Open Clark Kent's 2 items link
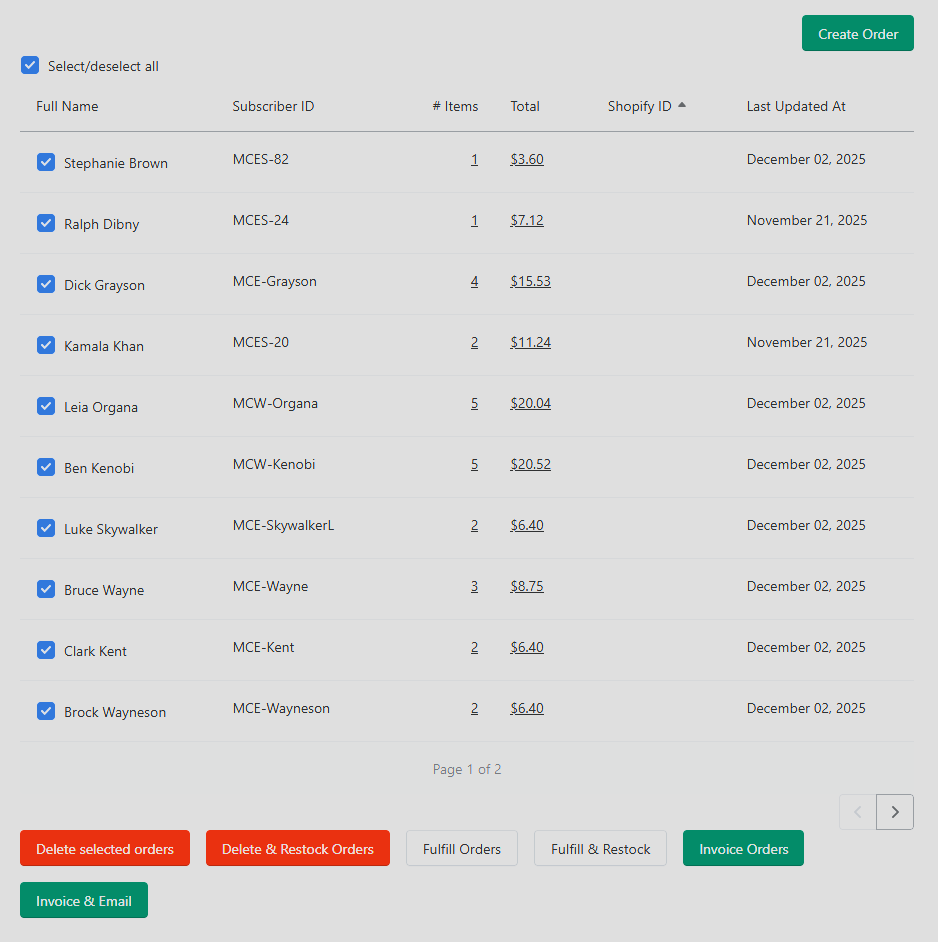 point(475,647)
